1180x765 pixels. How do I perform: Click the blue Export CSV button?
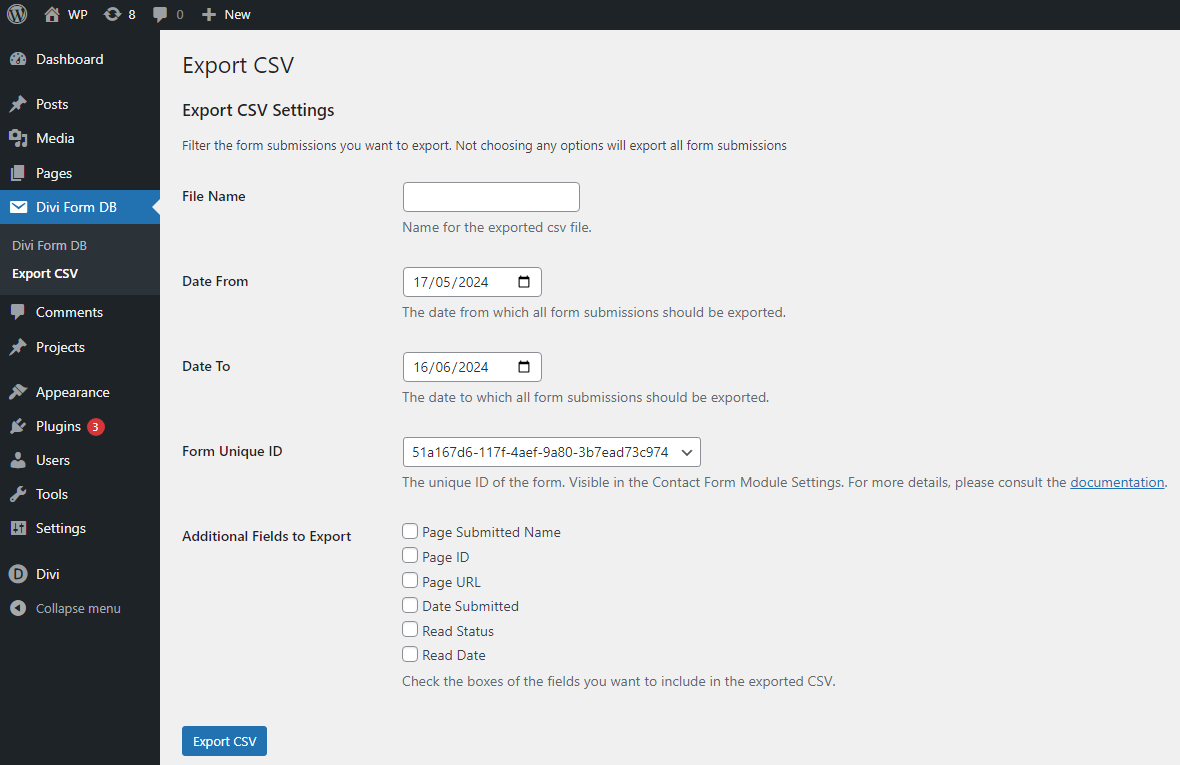pyautogui.click(x=224, y=741)
